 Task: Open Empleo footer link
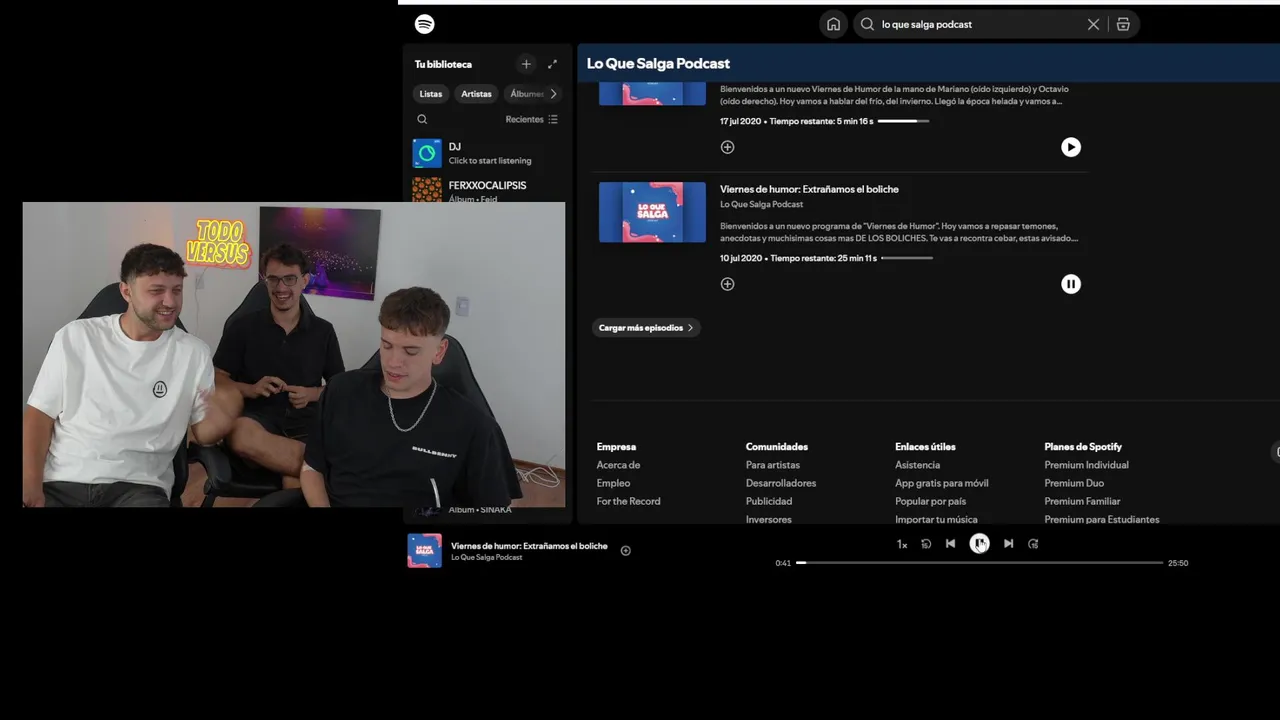pos(613,483)
